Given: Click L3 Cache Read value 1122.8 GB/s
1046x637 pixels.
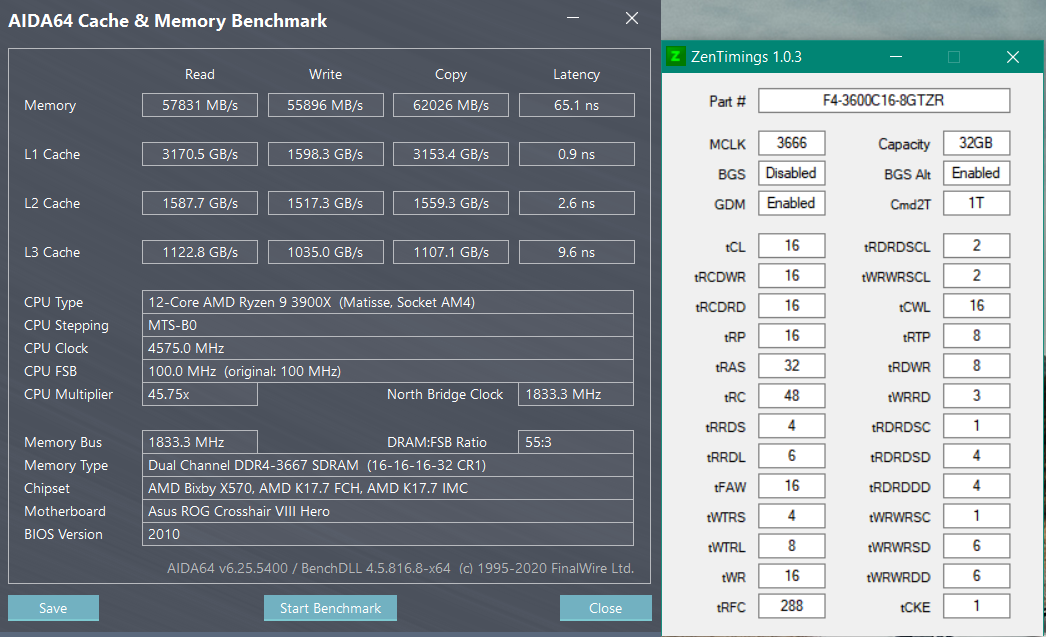Looking at the screenshot, I should [x=199, y=252].
